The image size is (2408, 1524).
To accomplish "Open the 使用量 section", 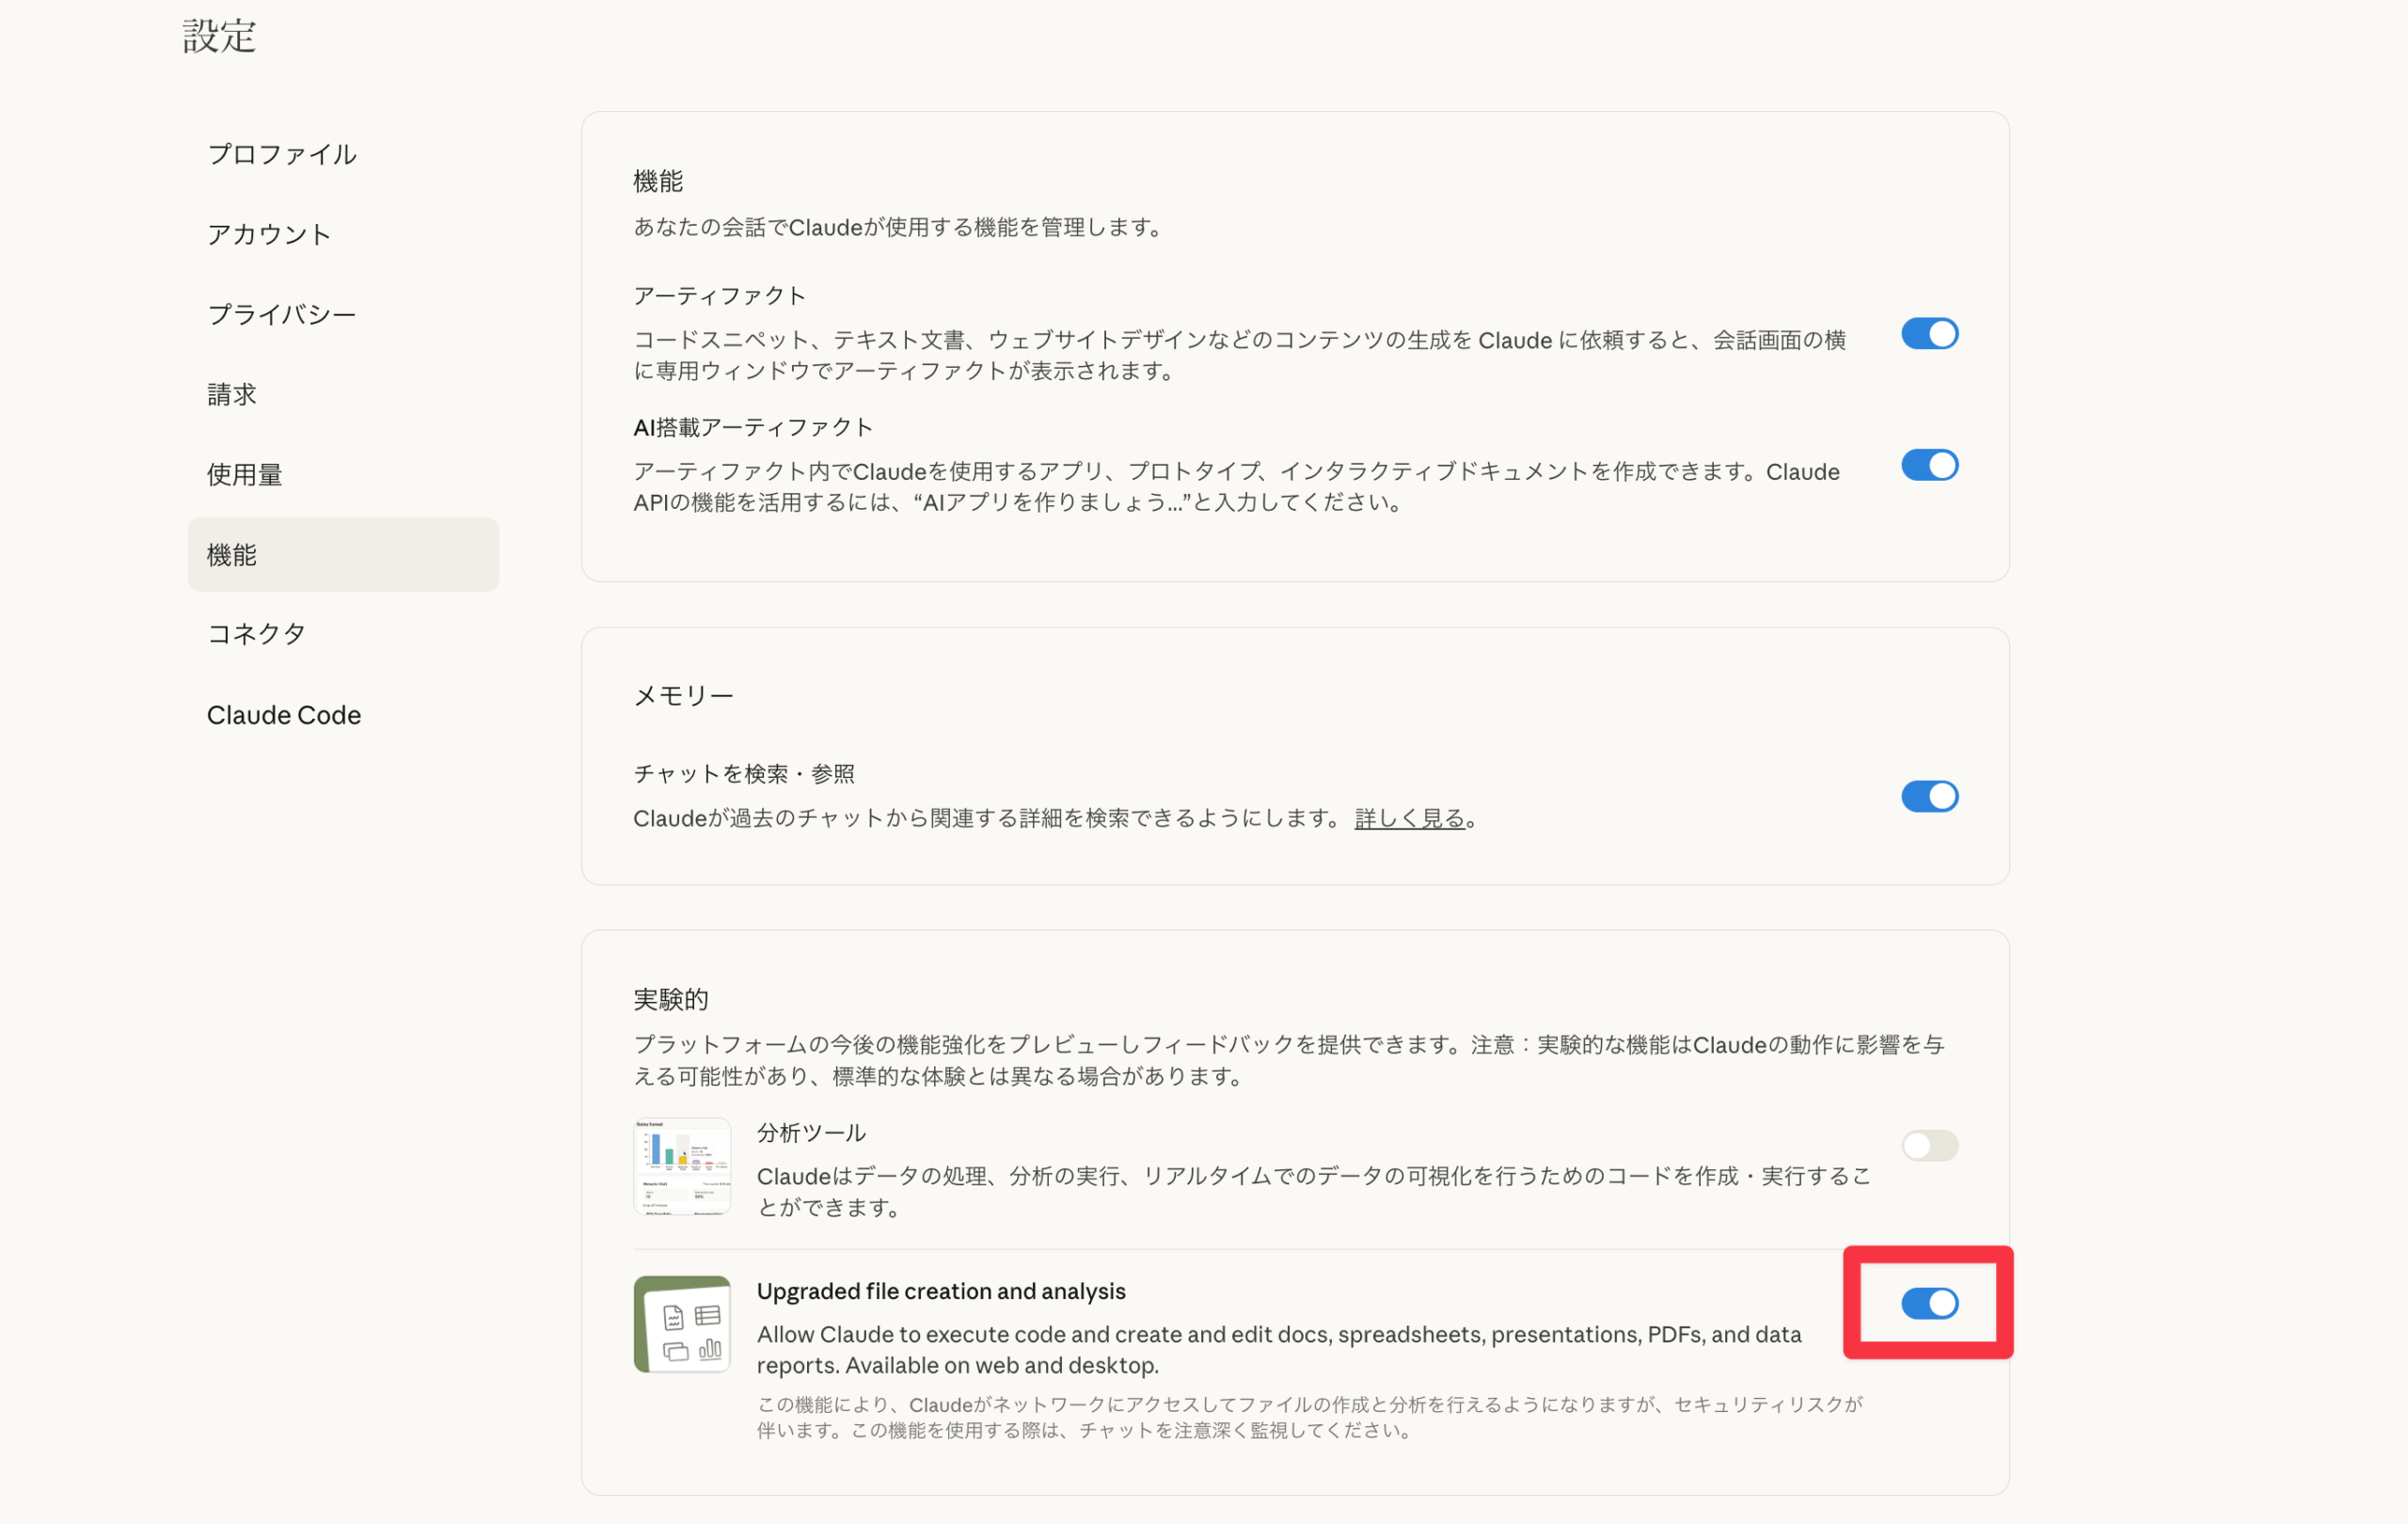I will pyautogui.click(x=245, y=474).
